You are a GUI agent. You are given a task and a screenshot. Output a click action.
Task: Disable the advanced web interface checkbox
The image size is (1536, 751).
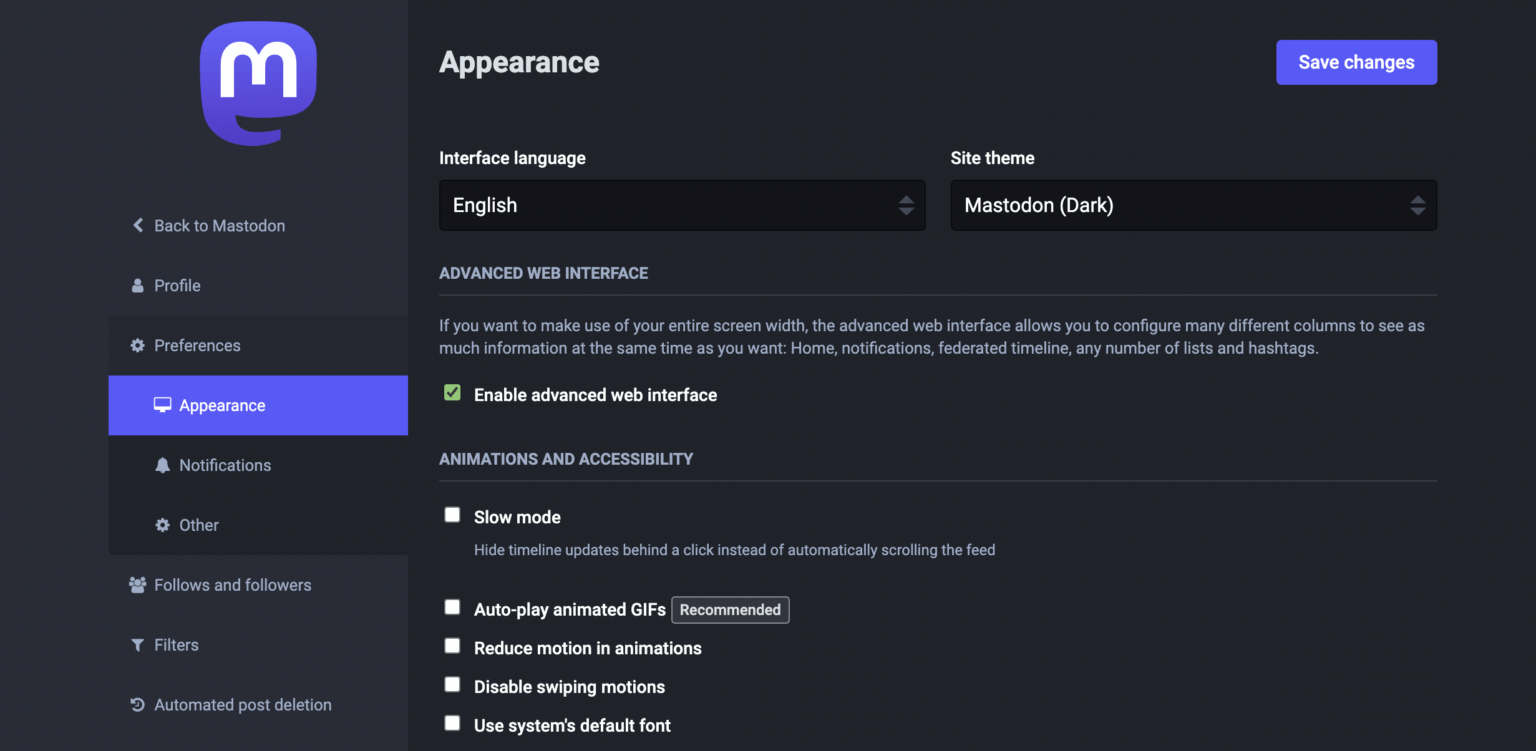pos(452,393)
